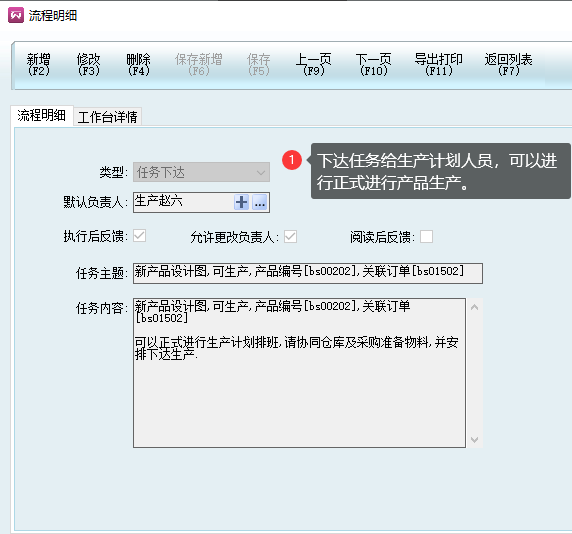Switch to the 工作台详情 tab
The image size is (572, 534).
[107, 117]
